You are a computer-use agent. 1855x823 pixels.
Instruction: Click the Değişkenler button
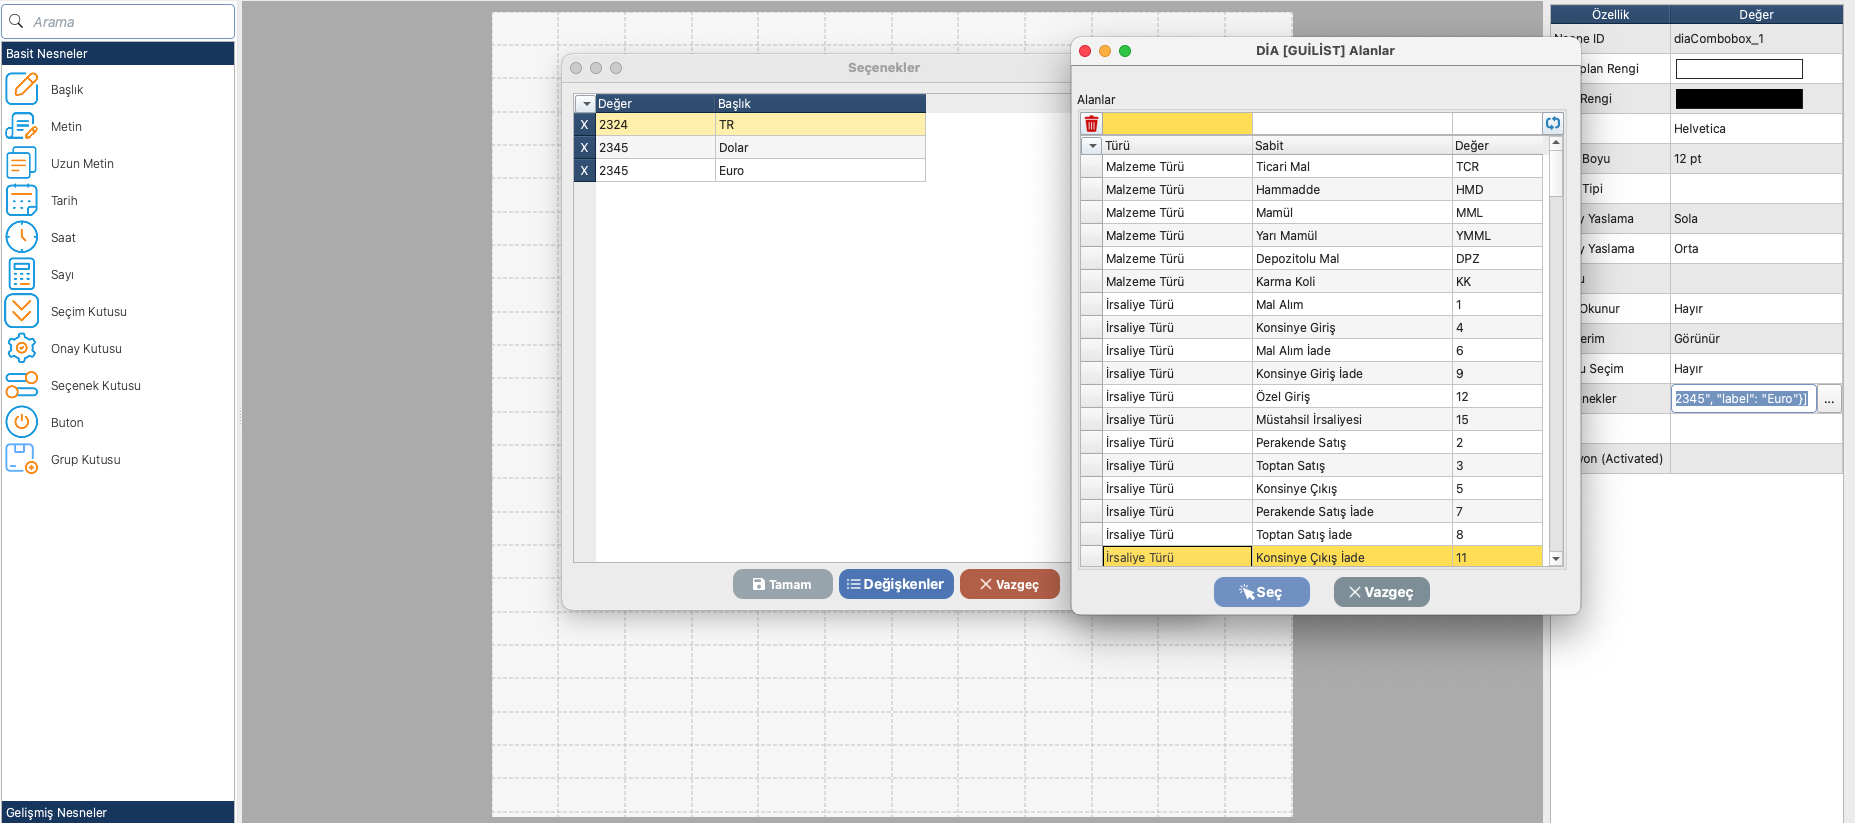pos(896,584)
